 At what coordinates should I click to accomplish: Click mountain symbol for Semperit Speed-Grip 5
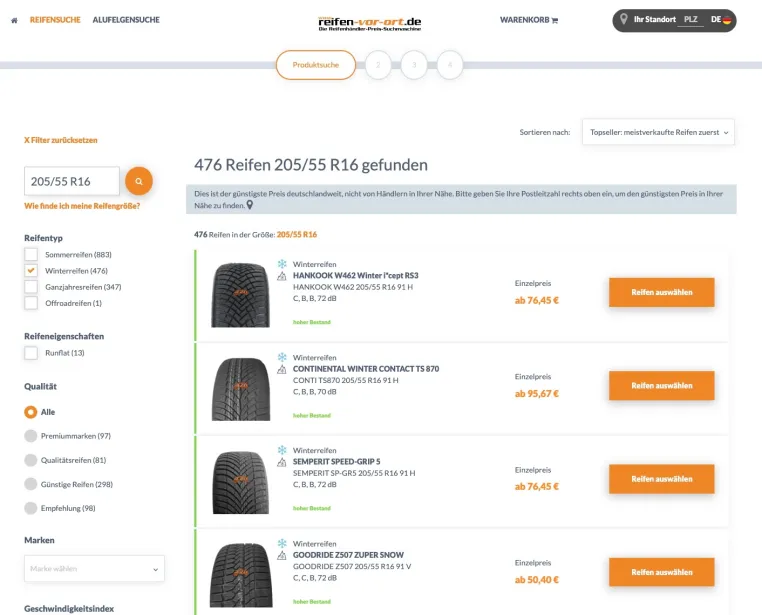(x=282, y=462)
